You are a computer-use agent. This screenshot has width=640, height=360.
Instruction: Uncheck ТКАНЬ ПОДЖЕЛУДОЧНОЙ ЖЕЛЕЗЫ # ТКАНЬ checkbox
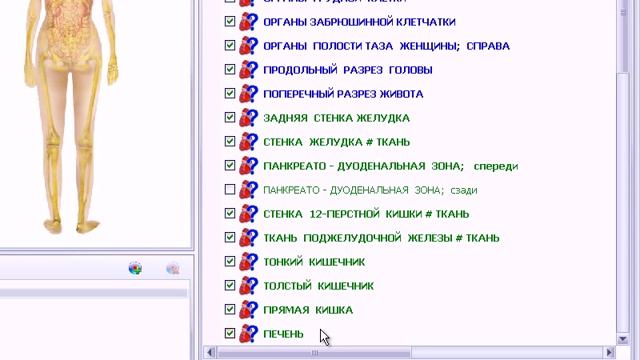(230, 237)
